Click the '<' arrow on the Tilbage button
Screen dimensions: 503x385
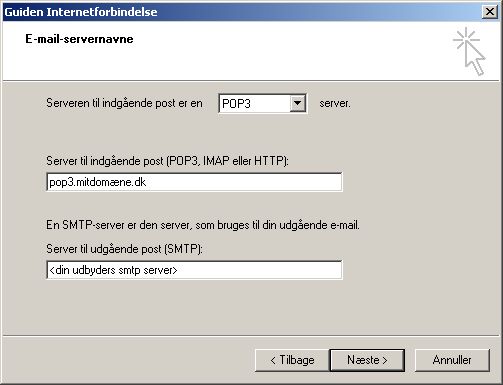(273, 360)
